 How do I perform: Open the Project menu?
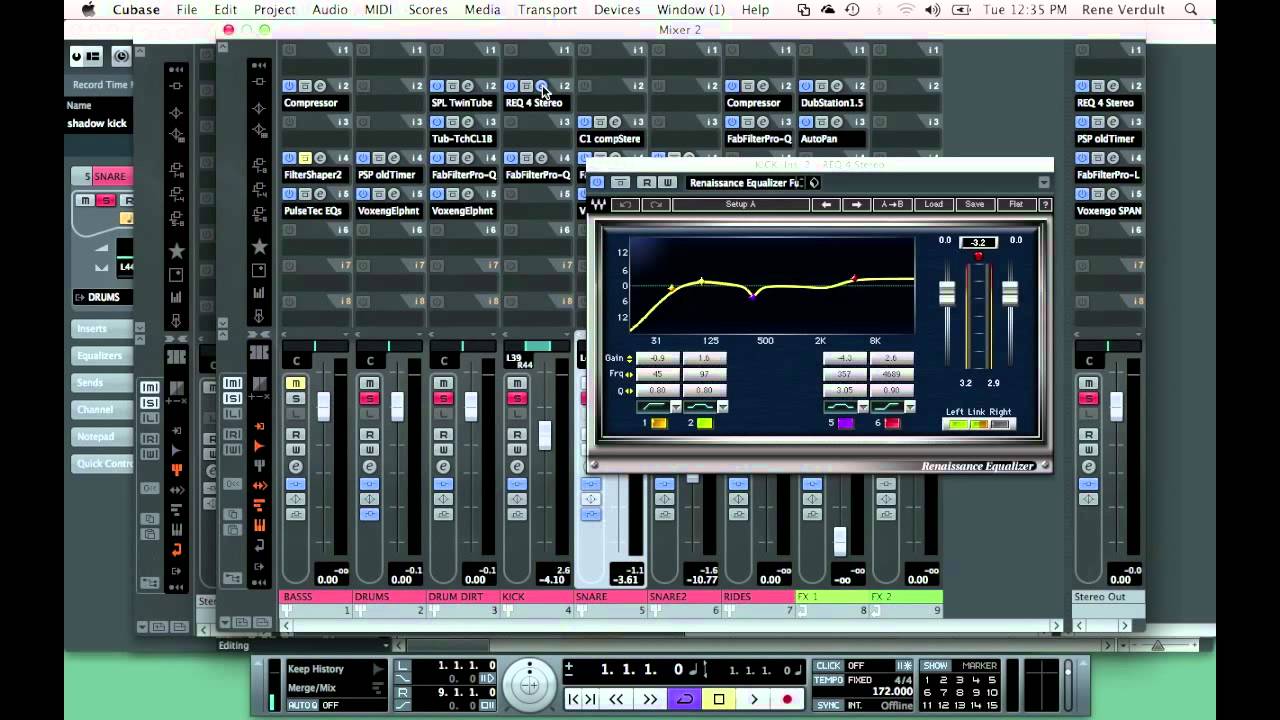274,10
